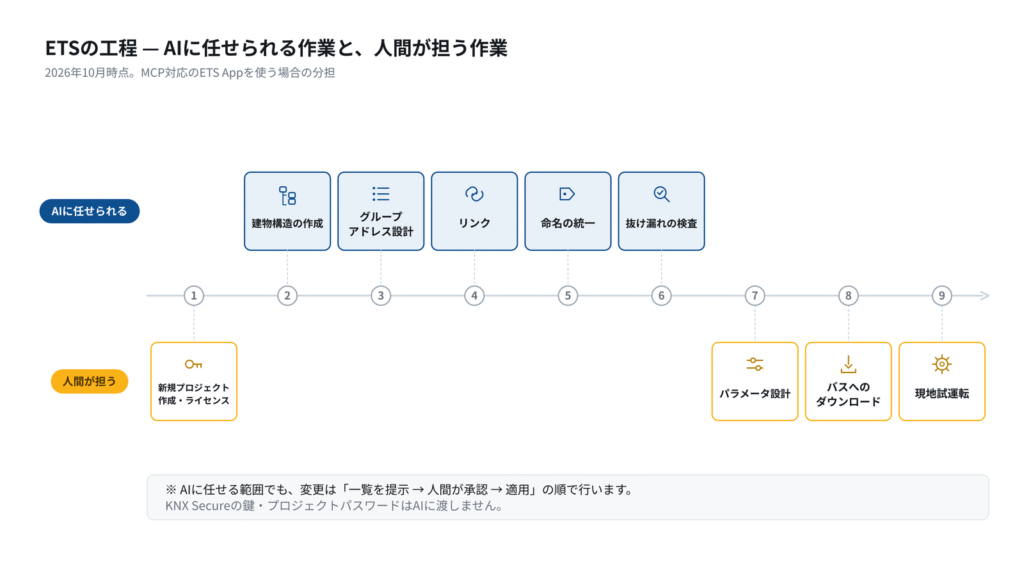Click the key icon above 新規プロジェクト作成・ライセンス
1024x576 pixels.
(193, 364)
